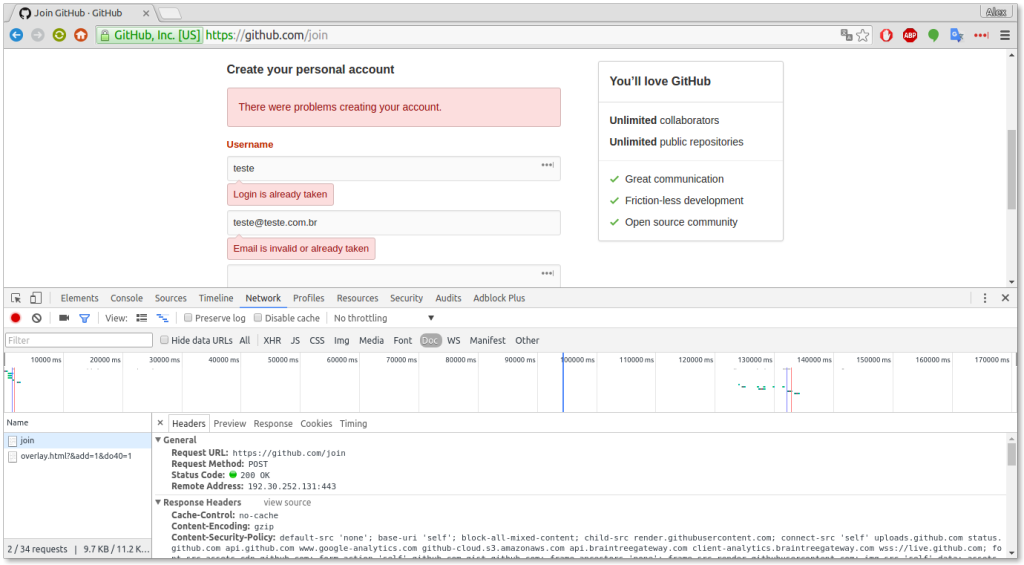Click view source link in Response Headers
The height and width of the screenshot is (565, 1024).
click(287, 502)
